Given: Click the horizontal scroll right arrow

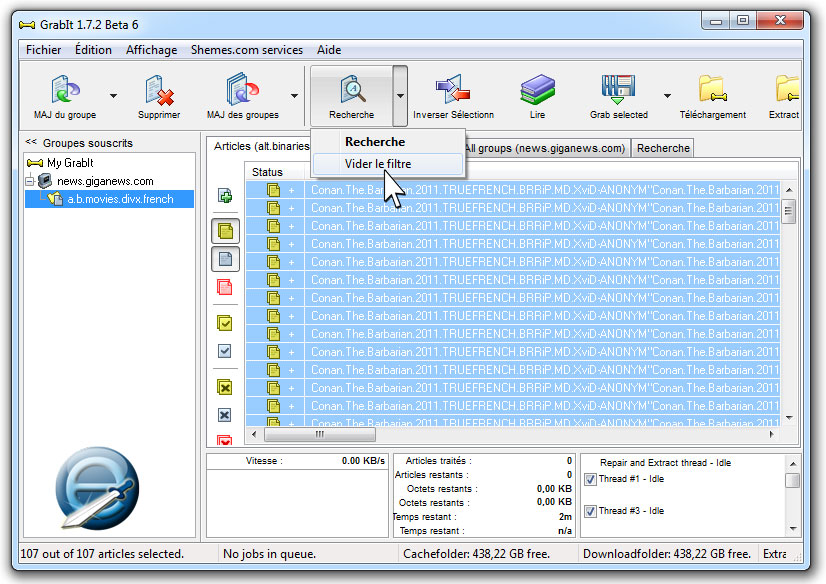Looking at the screenshot, I should pos(771,434).
